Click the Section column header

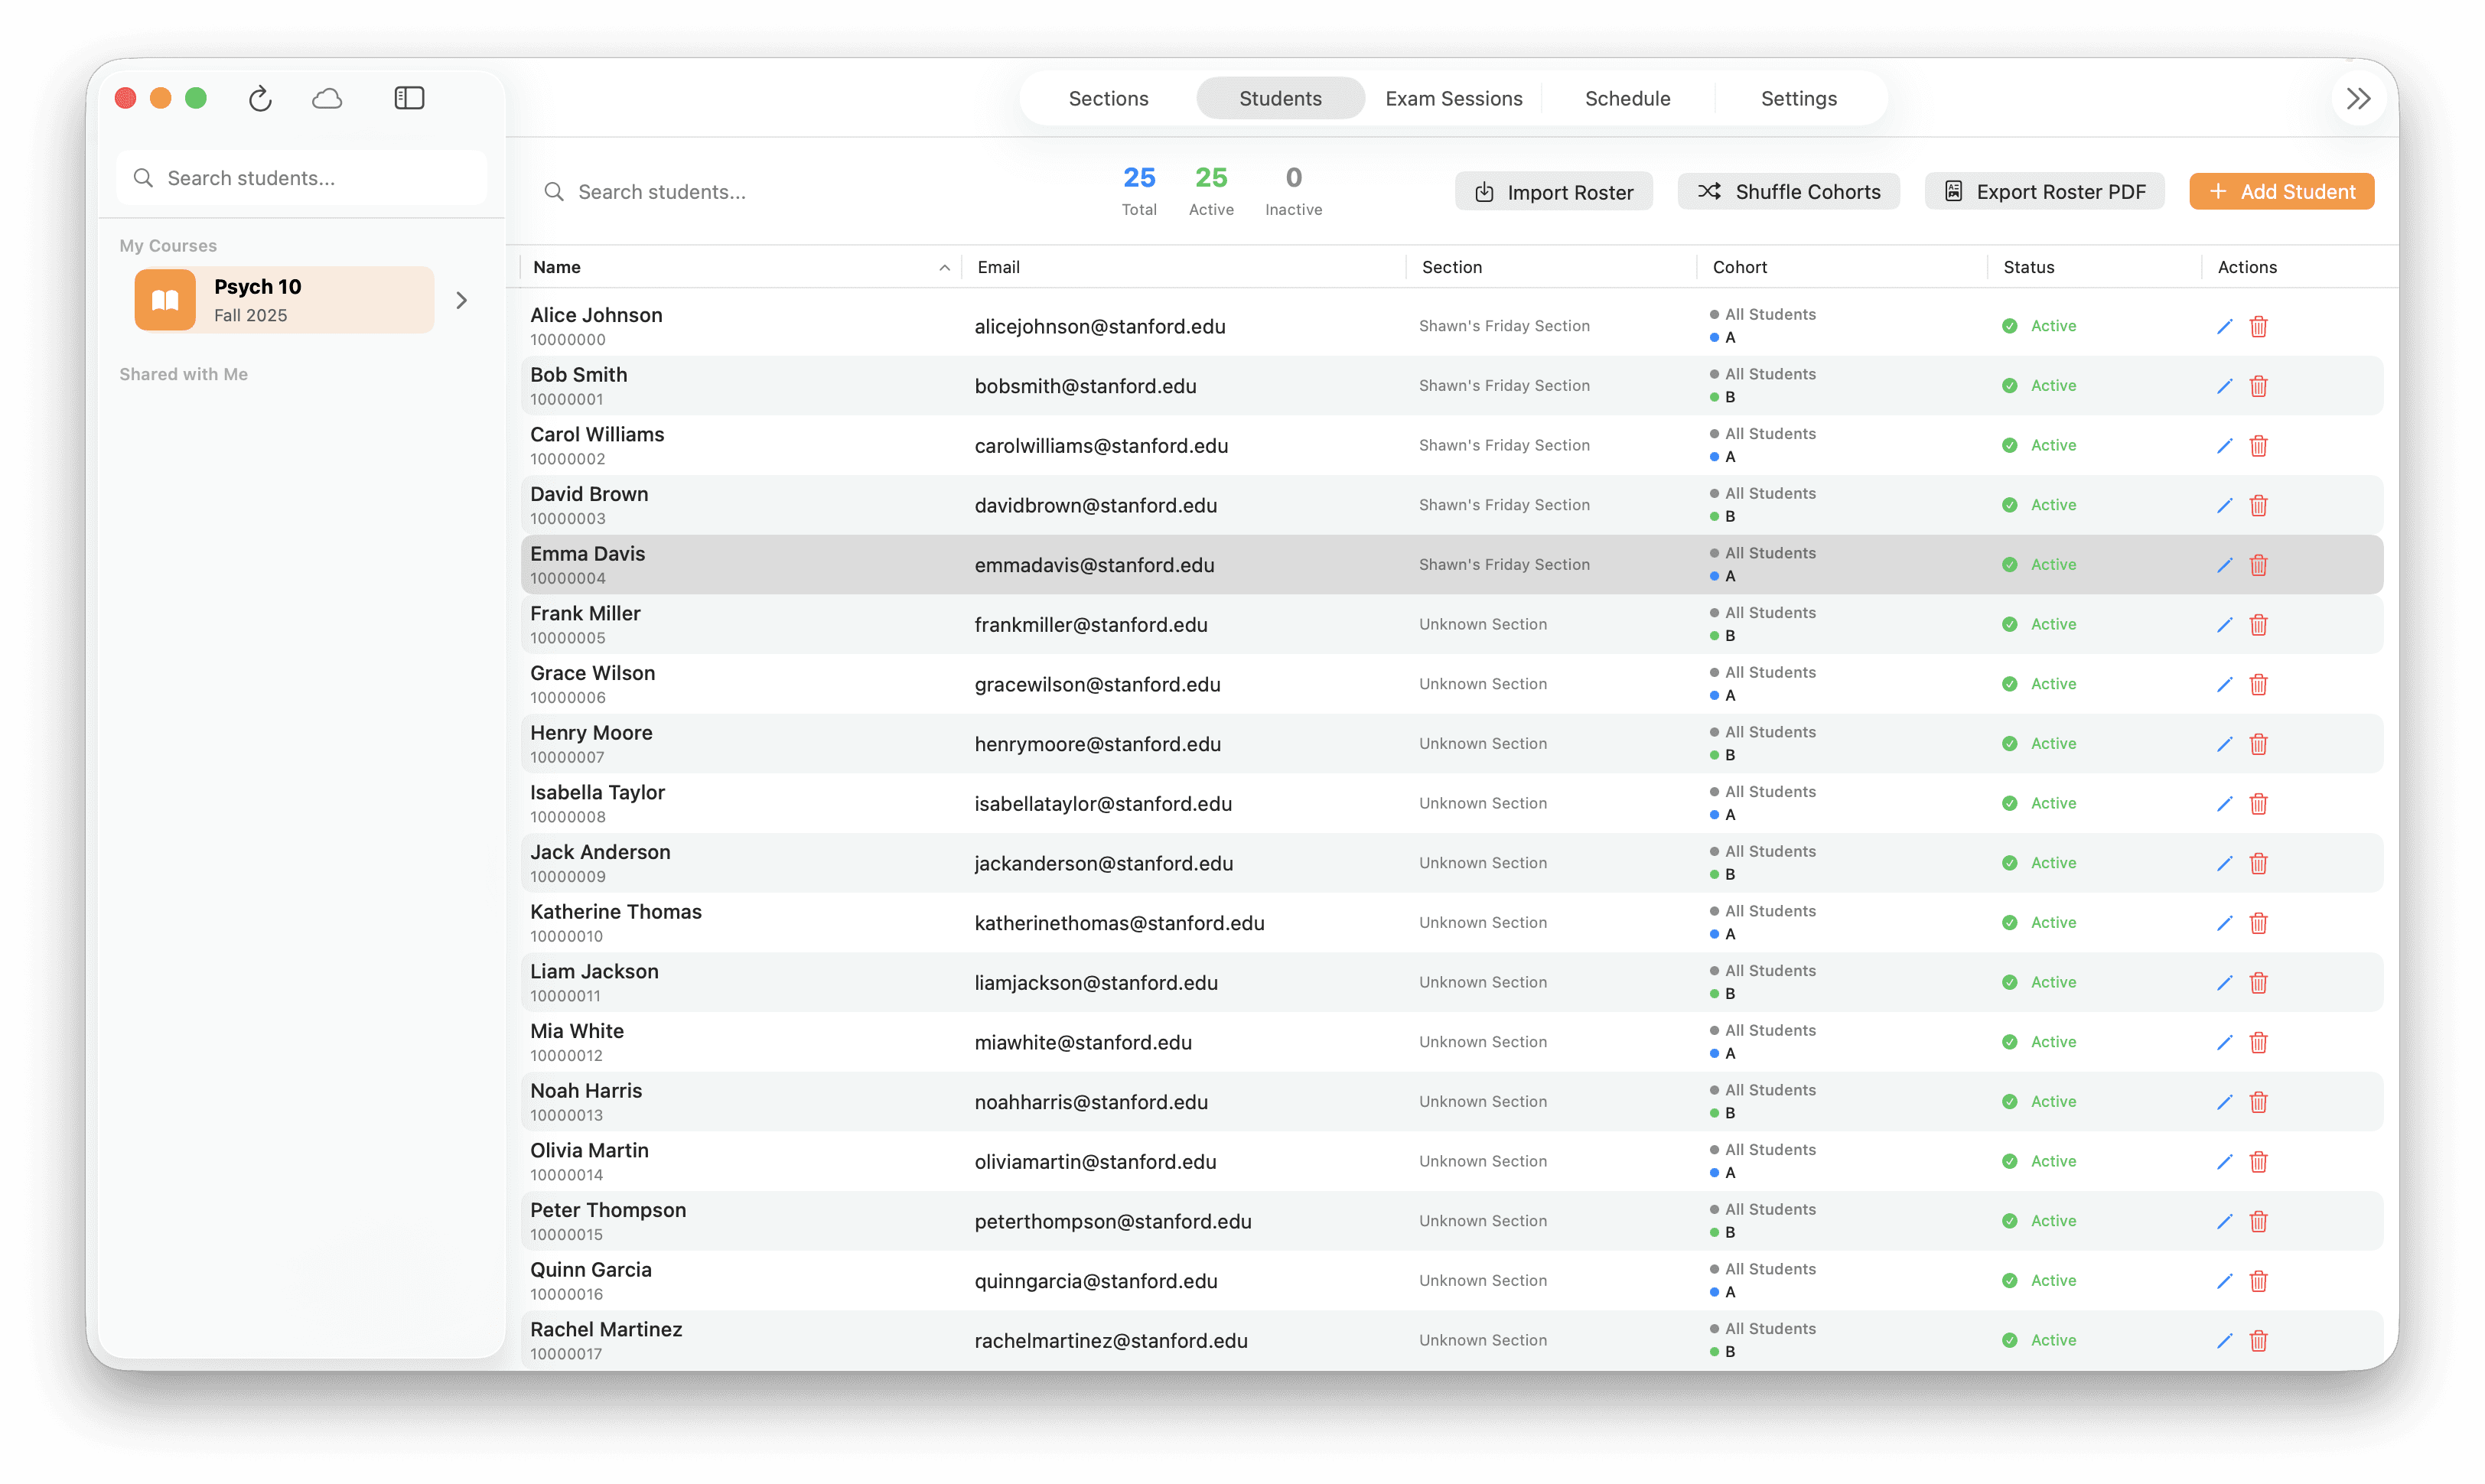pyautogui.click(x=1451, y=267)
